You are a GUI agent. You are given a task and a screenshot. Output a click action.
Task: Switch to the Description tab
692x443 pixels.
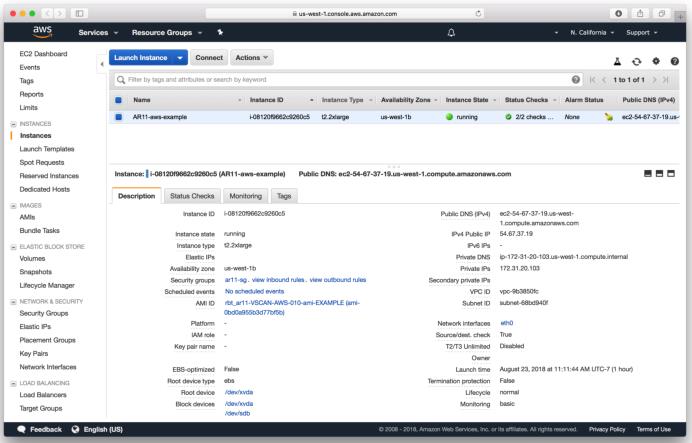[x=136, y=196]
